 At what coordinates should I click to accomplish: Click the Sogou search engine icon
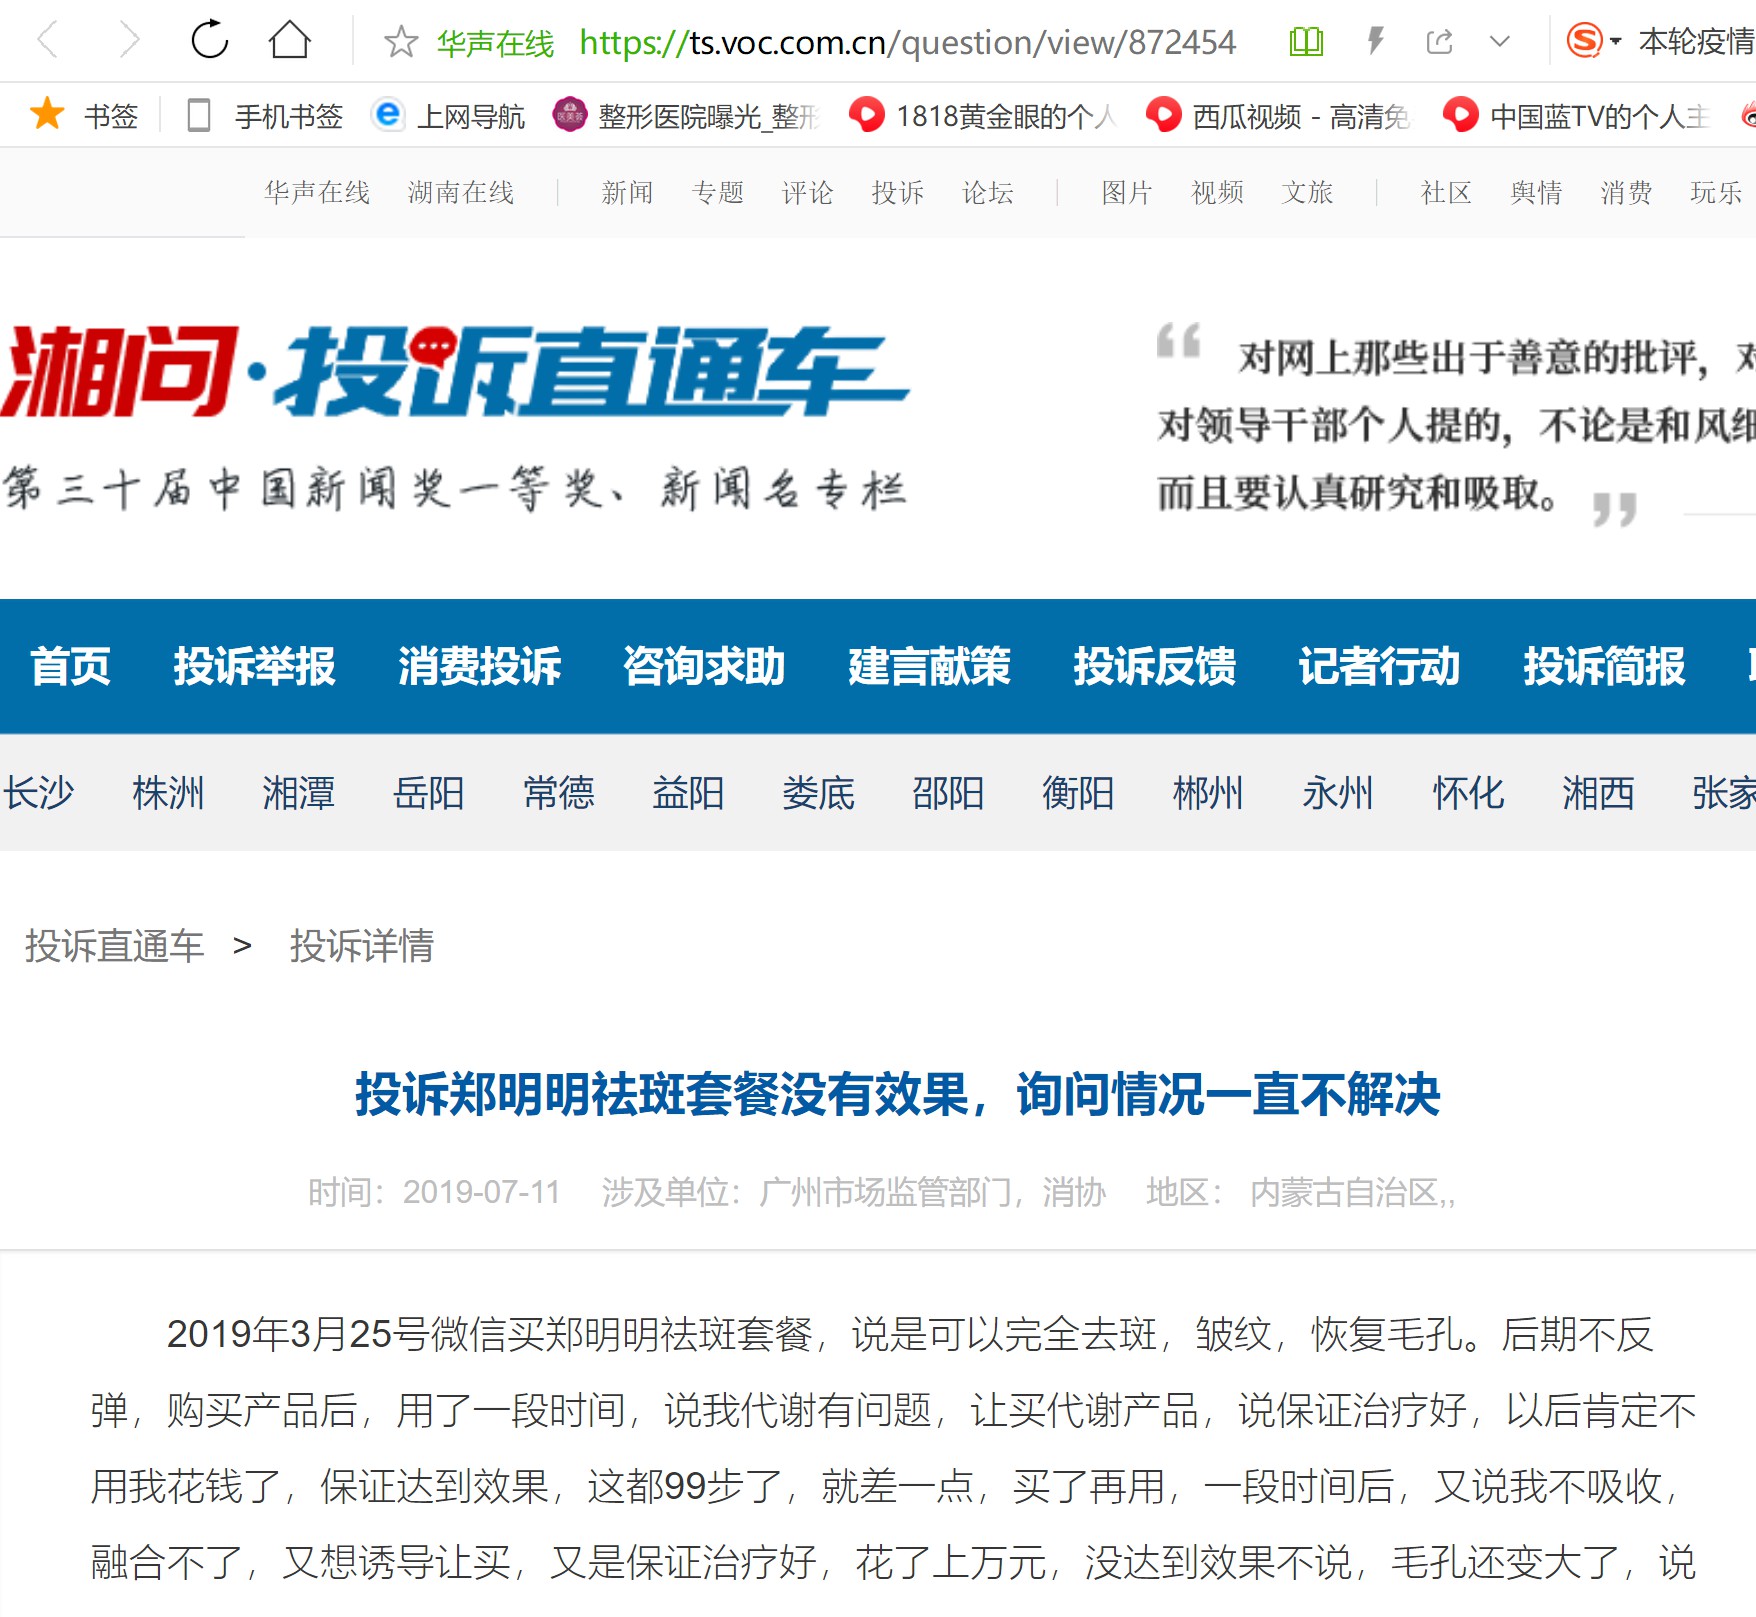click(x=1584, y=41)
